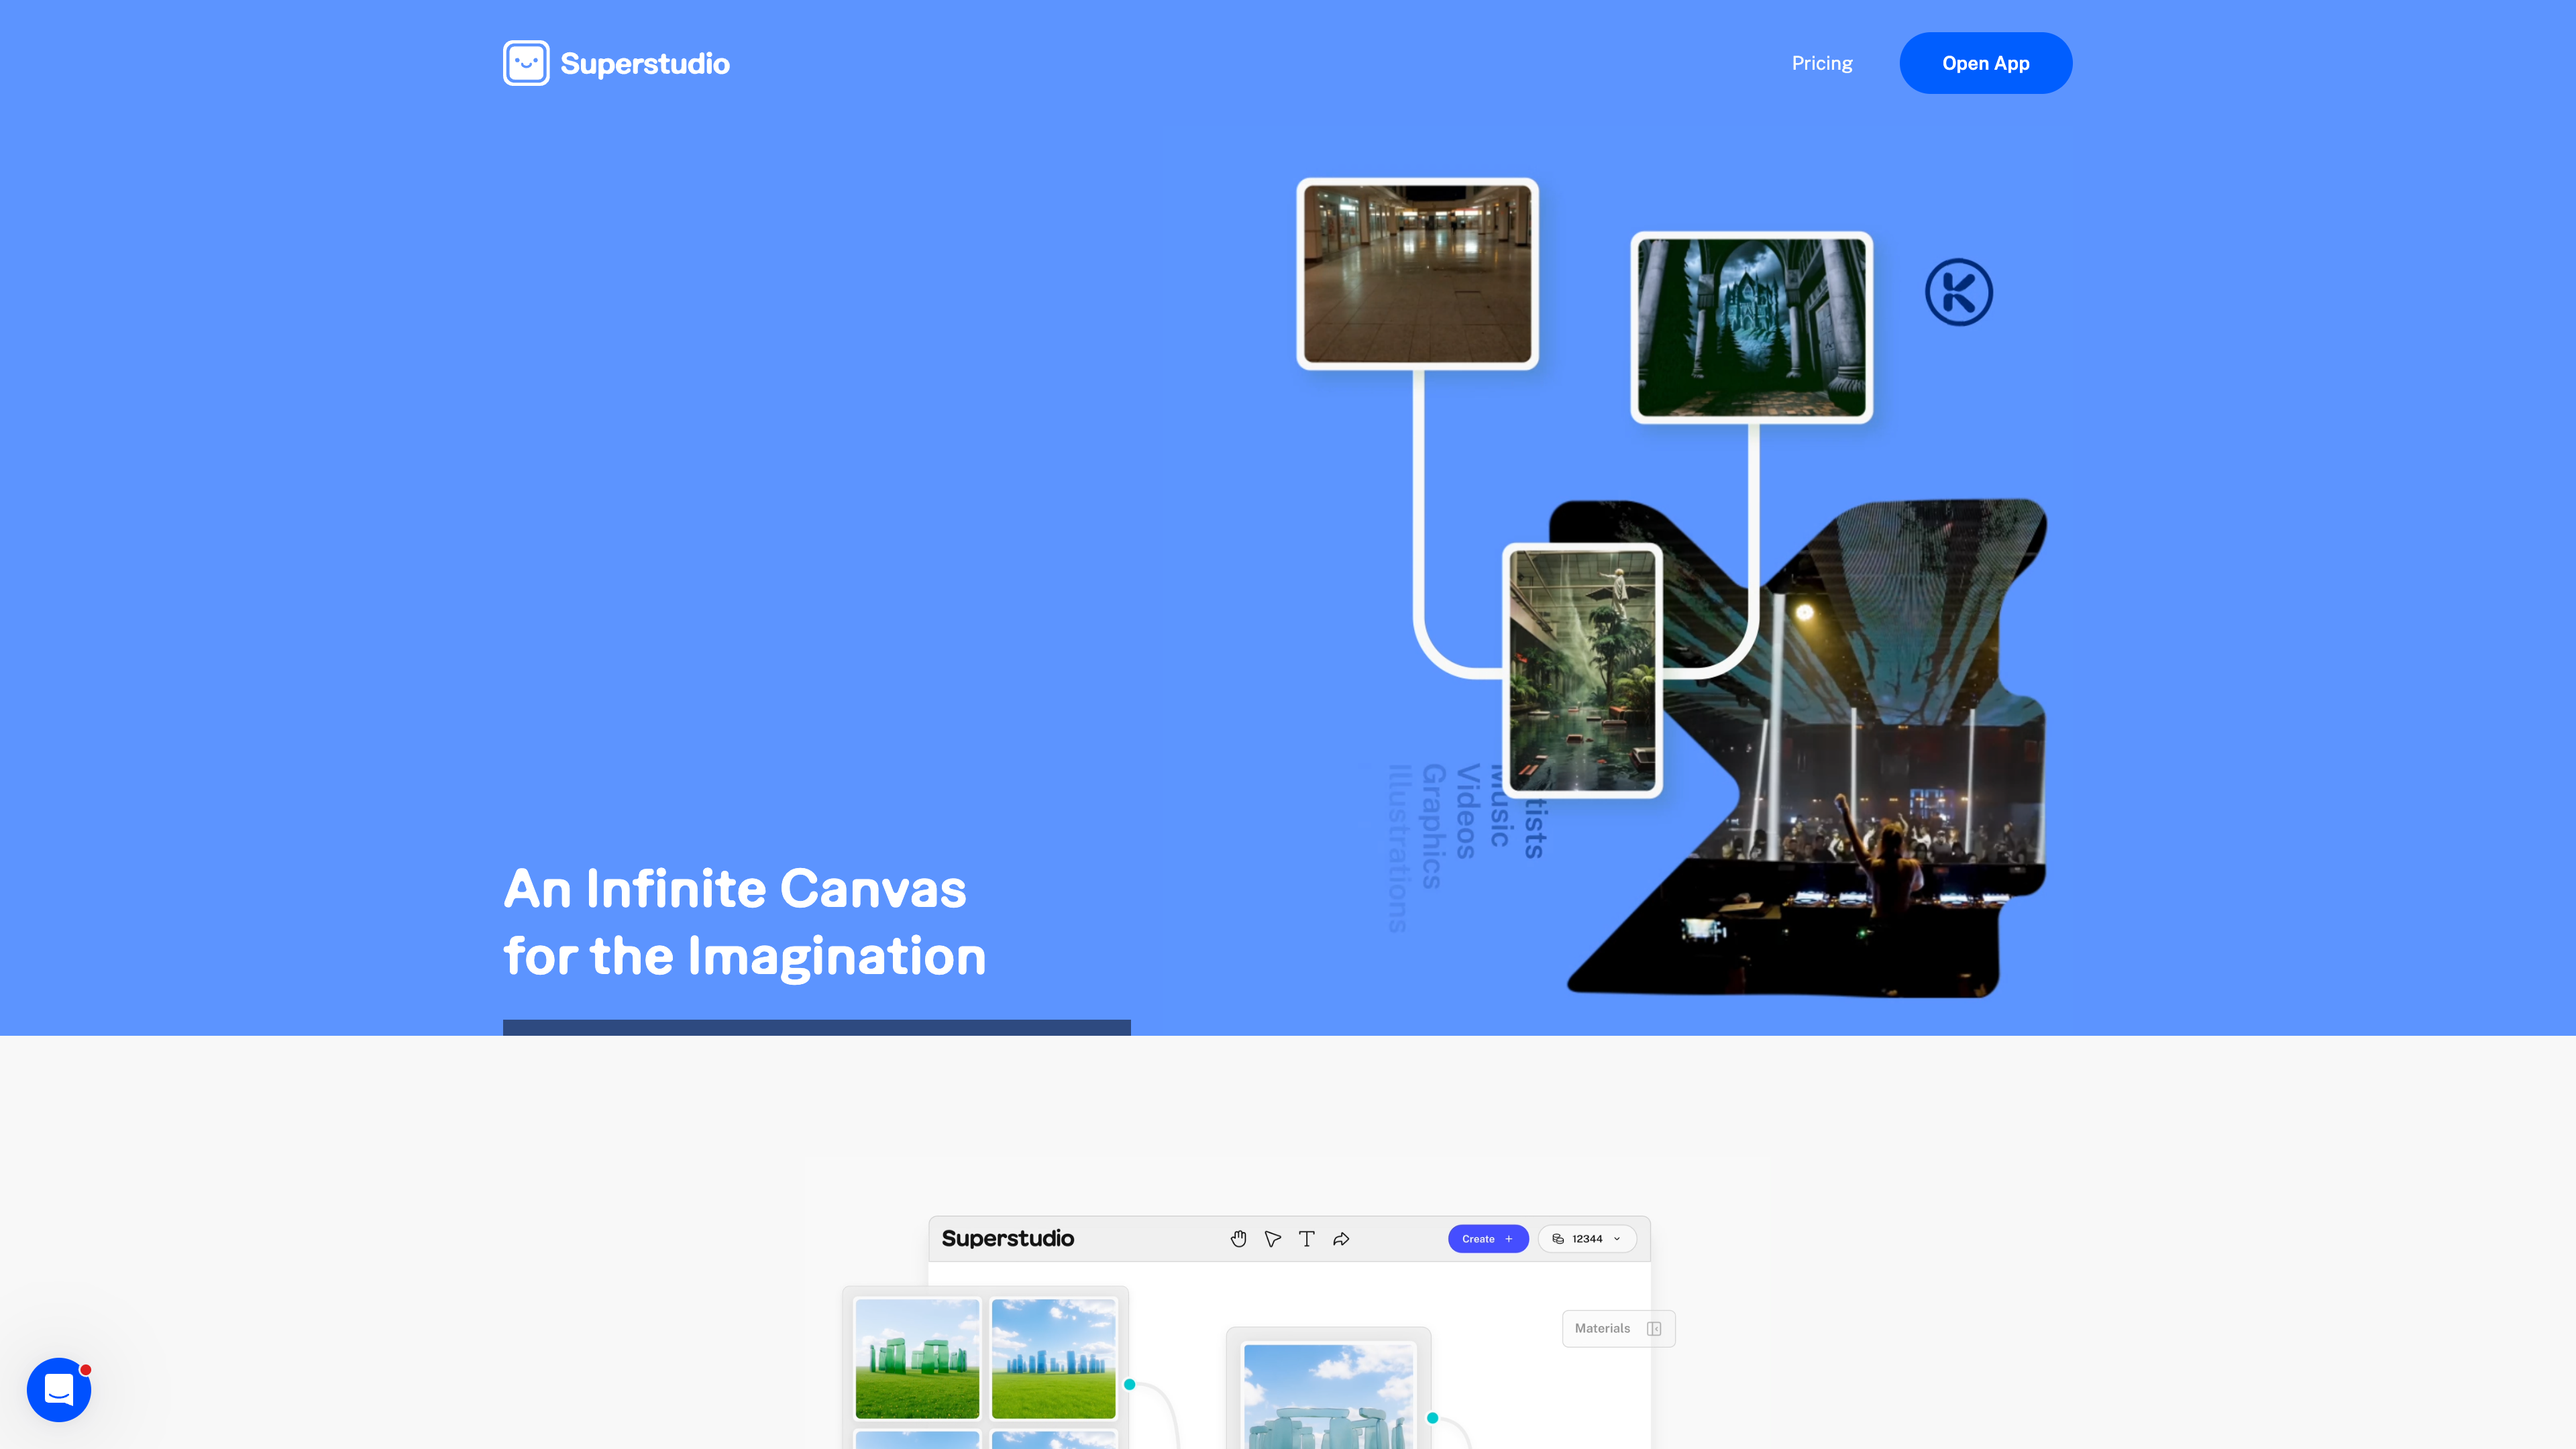The image size is (2576, 1449).
Task: Click the flooded jungle interior image
Action: 1582,670
